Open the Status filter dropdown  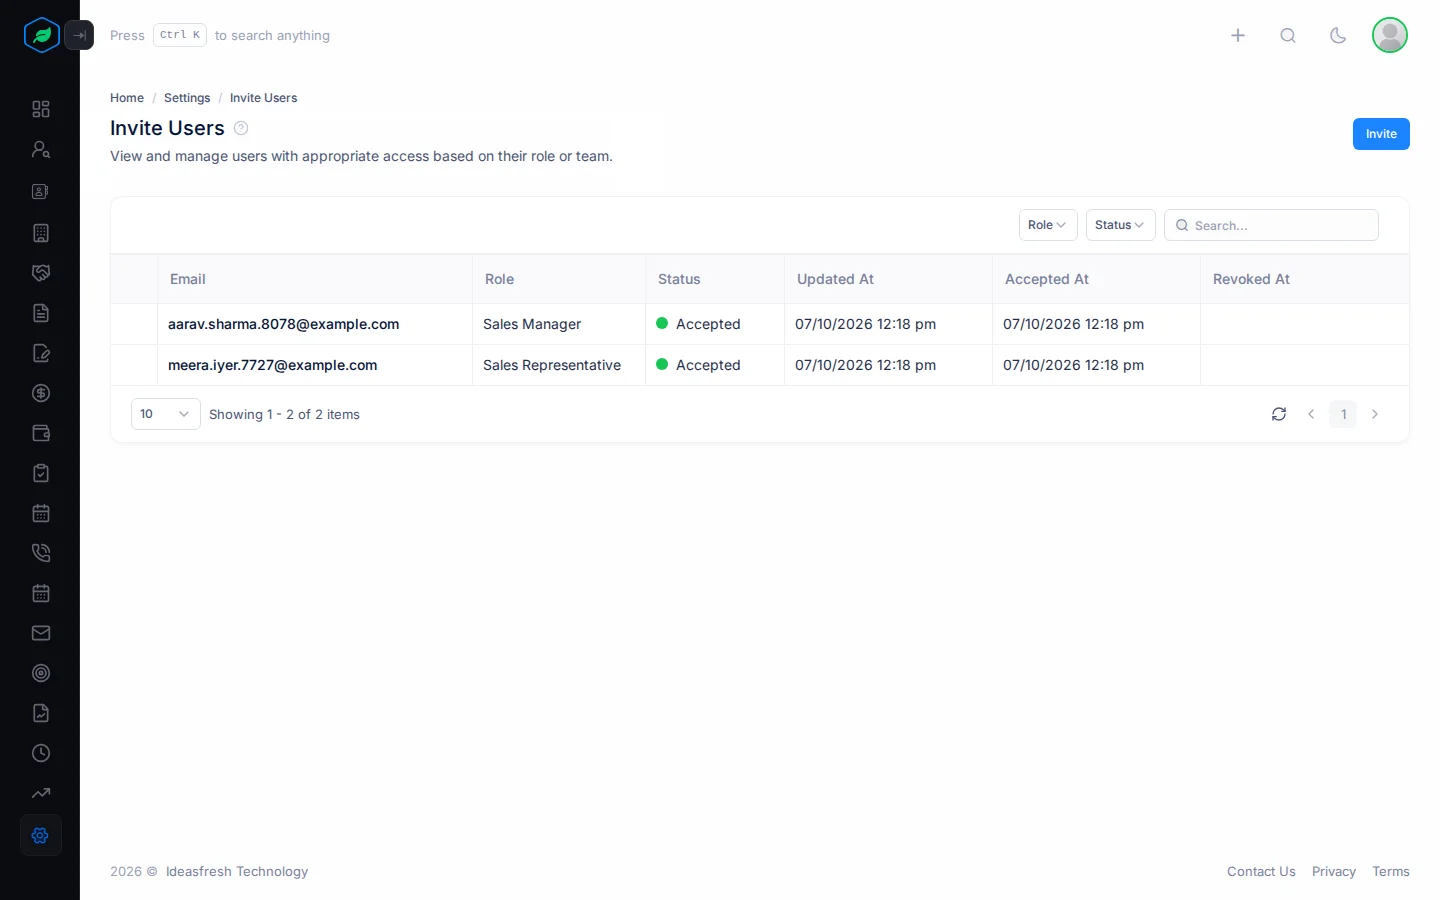(1120, 225)
